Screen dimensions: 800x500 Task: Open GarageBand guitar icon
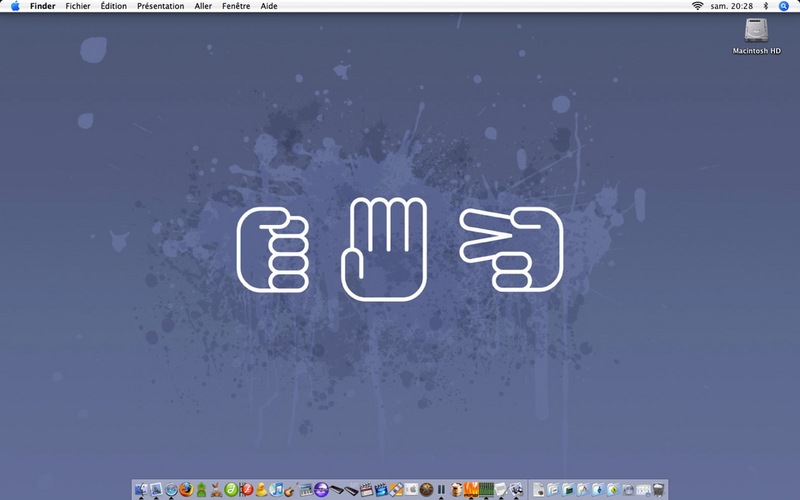291,490
